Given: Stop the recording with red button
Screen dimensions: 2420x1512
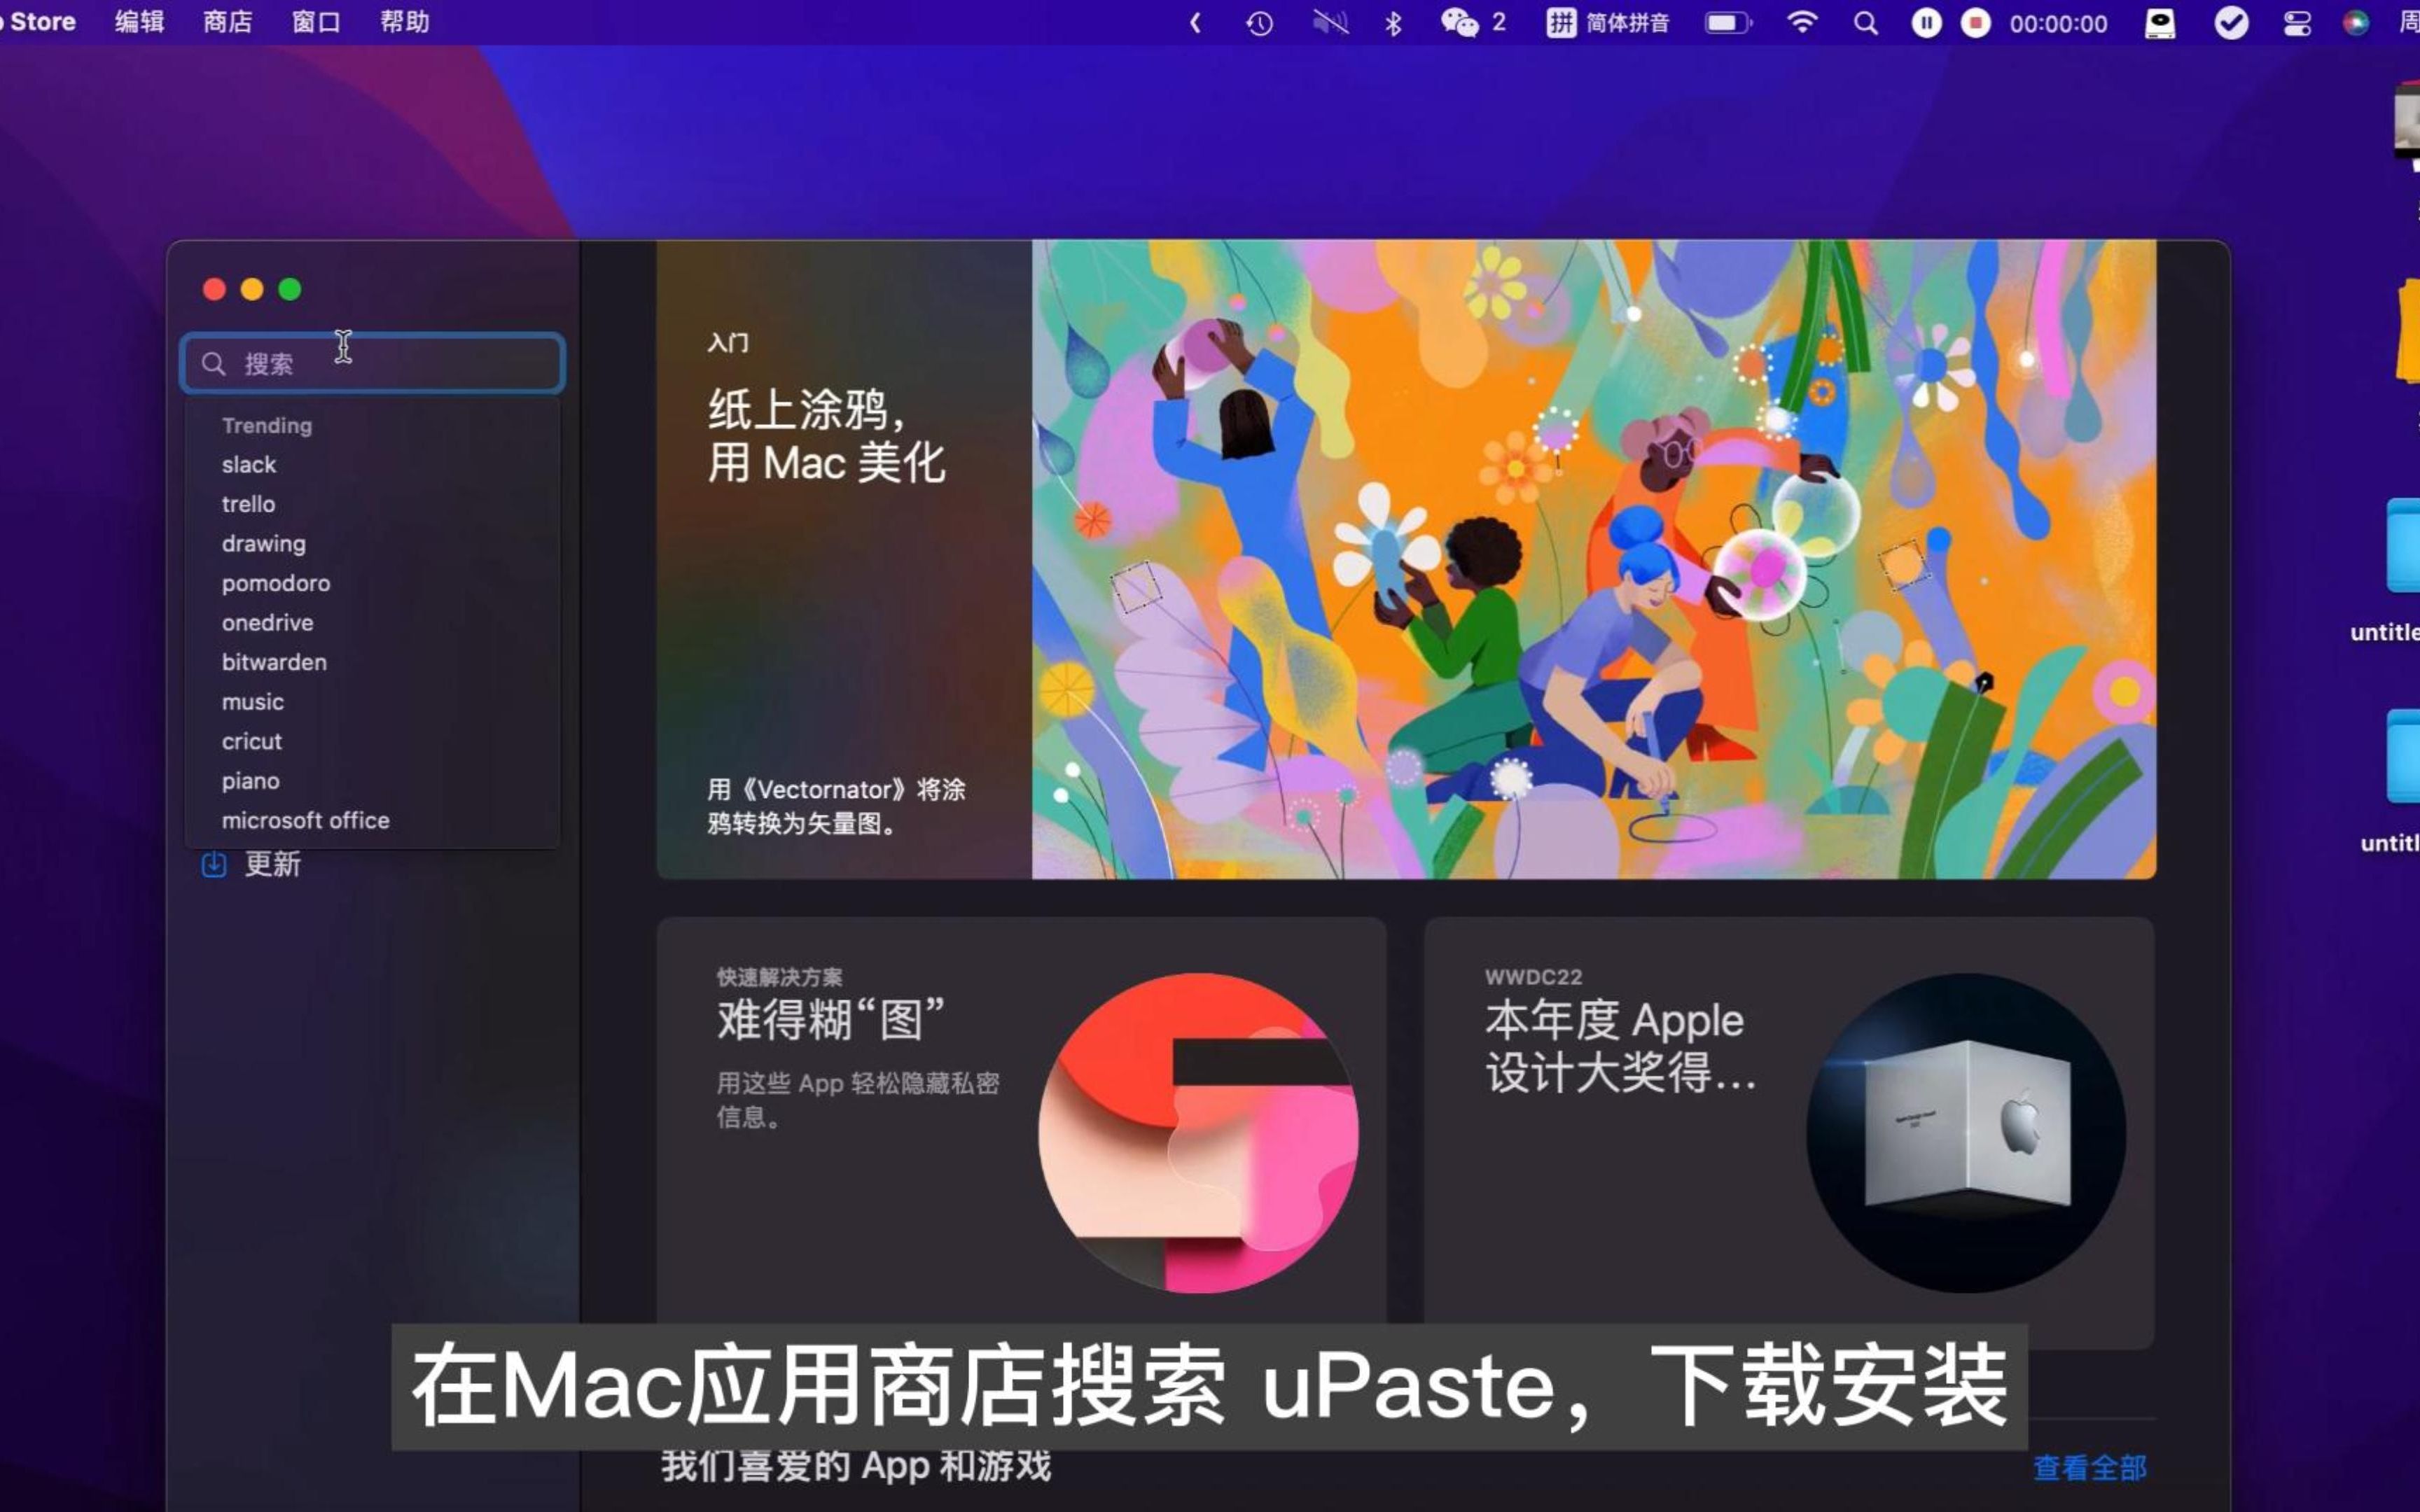Looking at the screenshot, I should click(x=1975, y=23).
